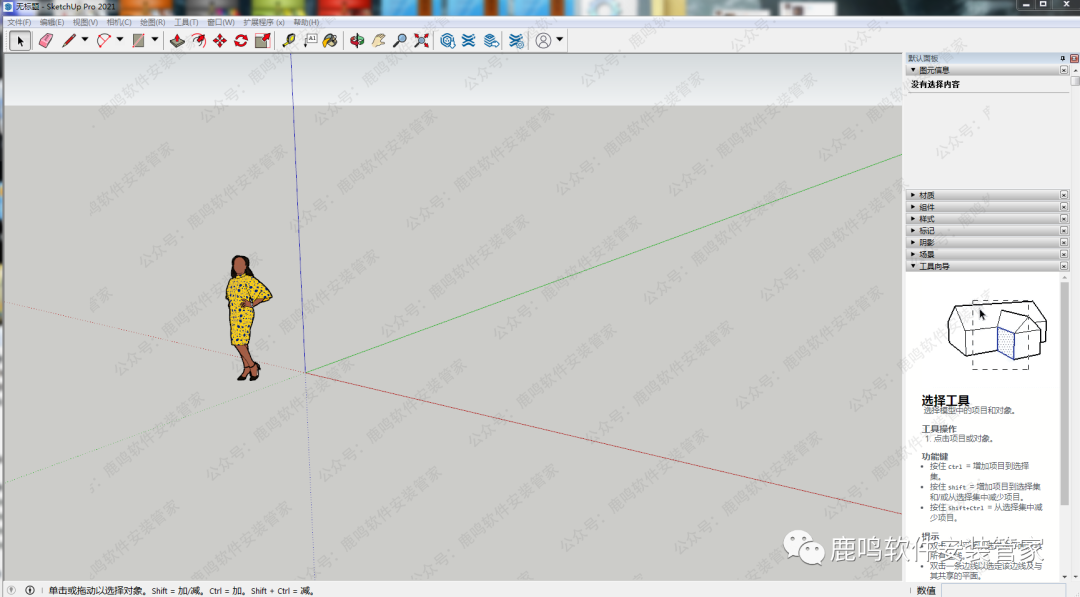Open the Line tool dropdown arrow
1080x597 pixels.
85,41
